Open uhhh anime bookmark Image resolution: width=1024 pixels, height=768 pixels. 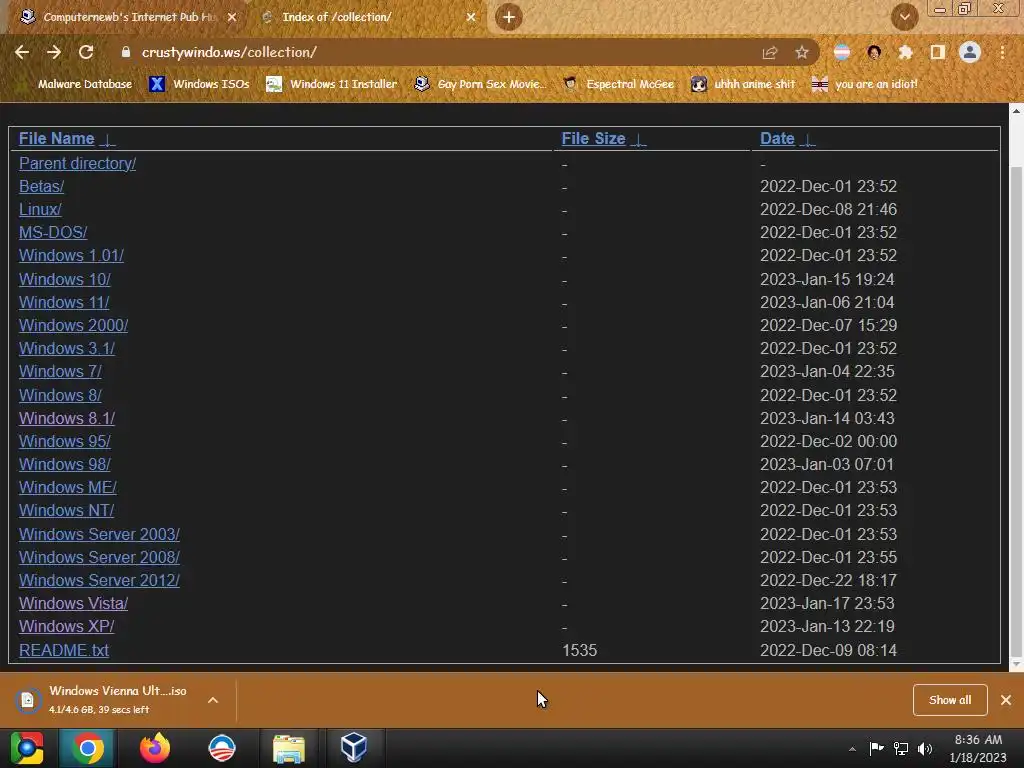(744, 84)
